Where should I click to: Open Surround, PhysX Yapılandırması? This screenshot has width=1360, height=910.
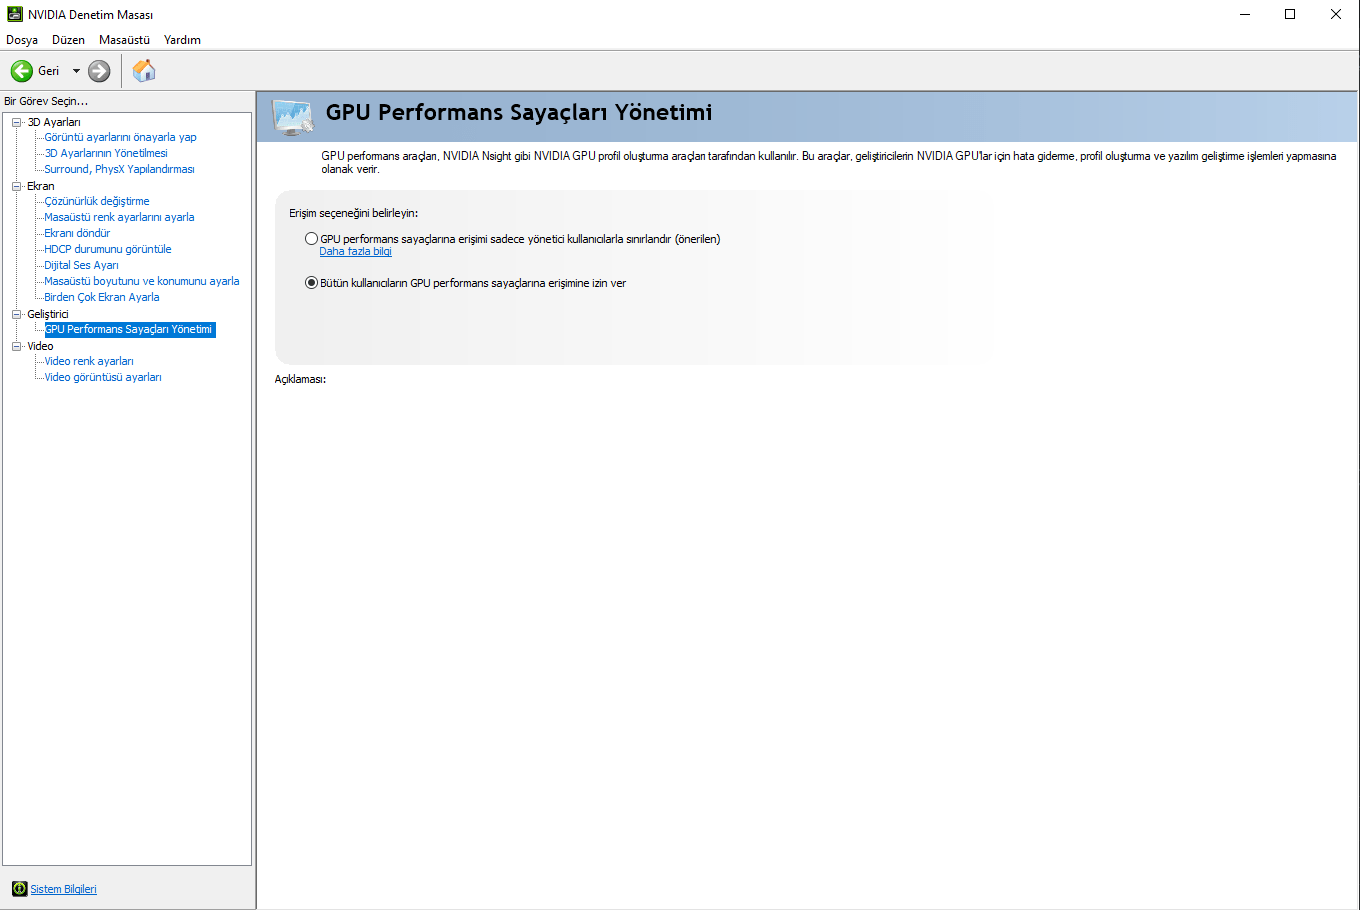[119, 169]
